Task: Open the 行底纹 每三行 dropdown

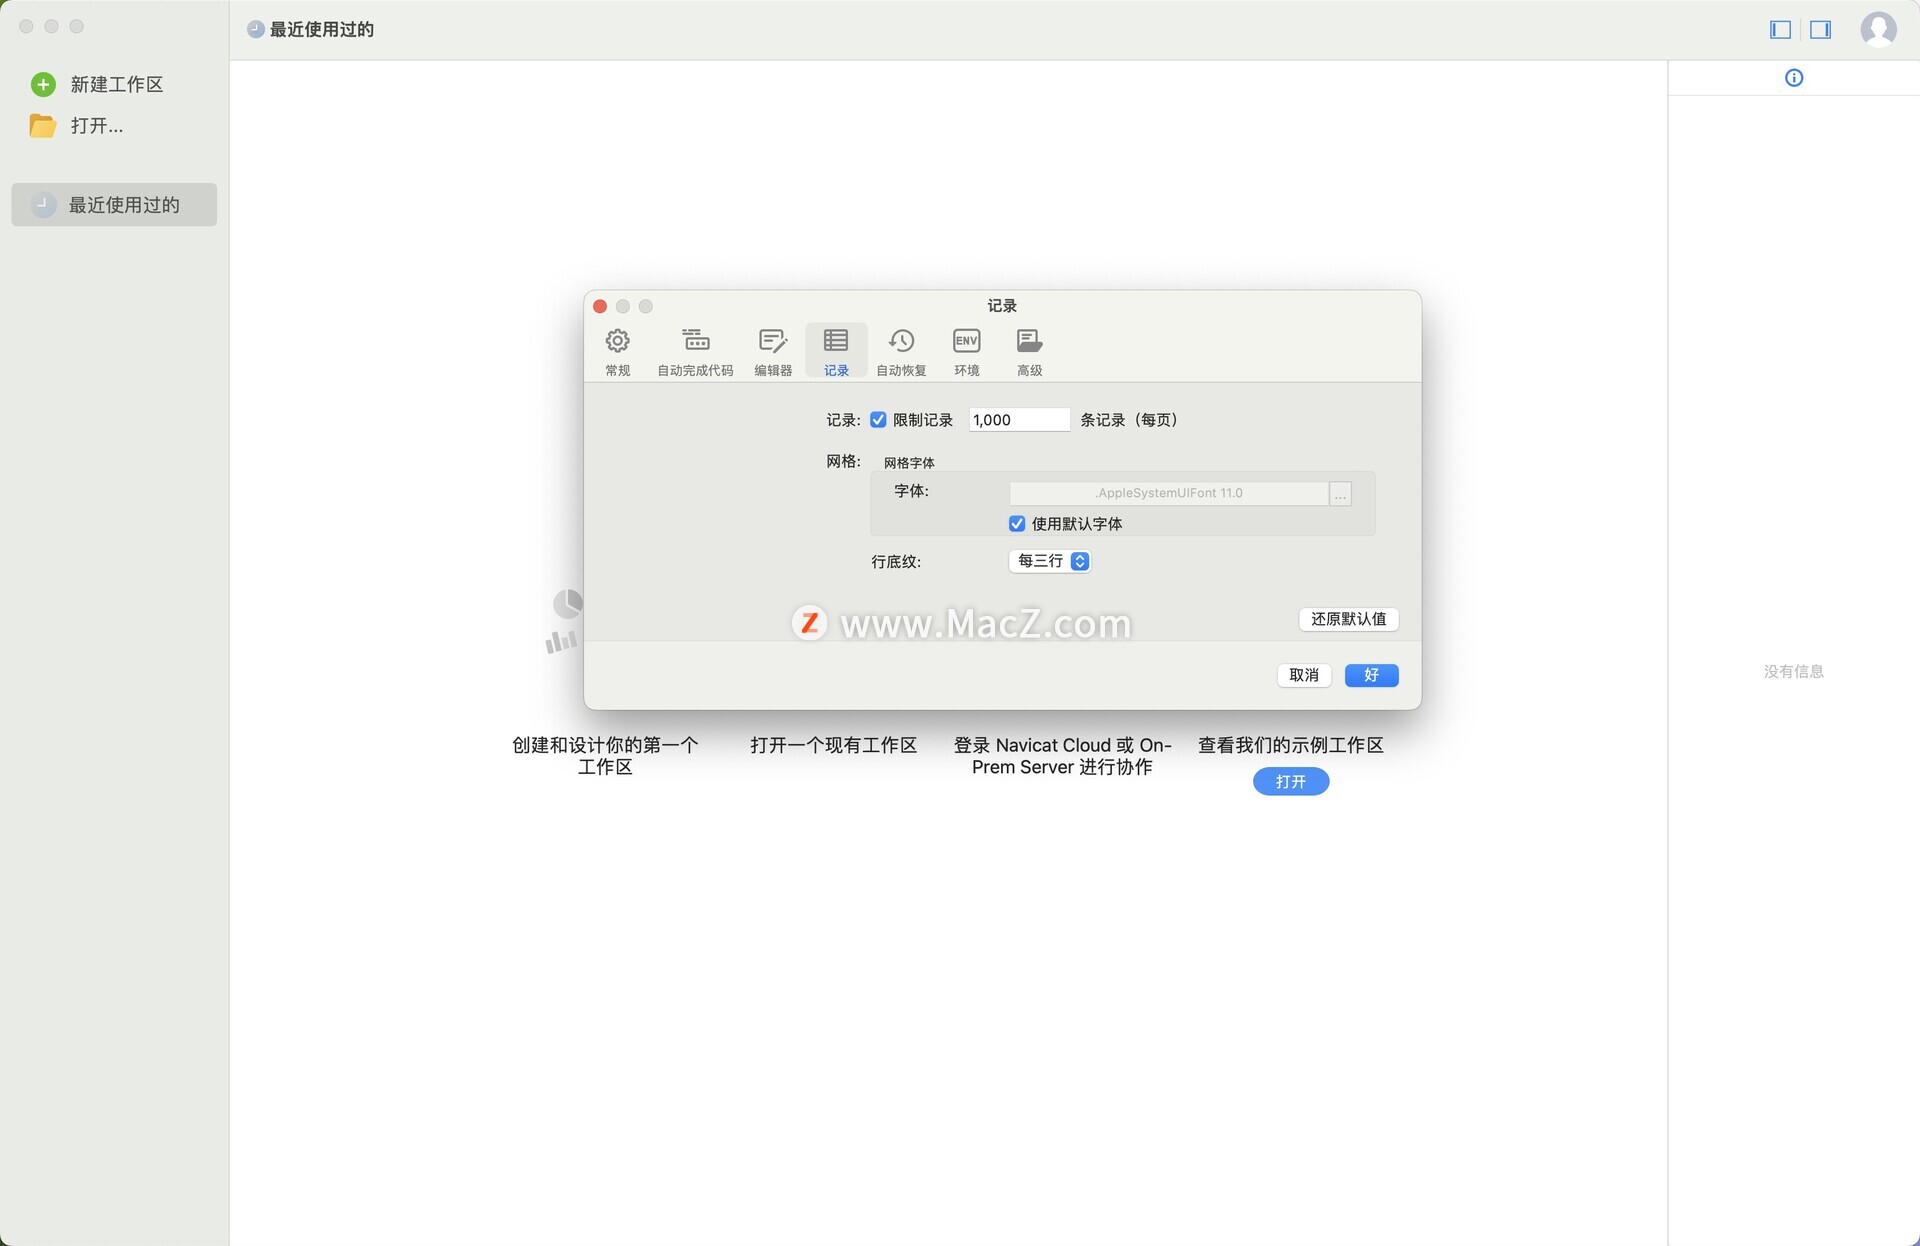Action: click(x=1050, y=562)
